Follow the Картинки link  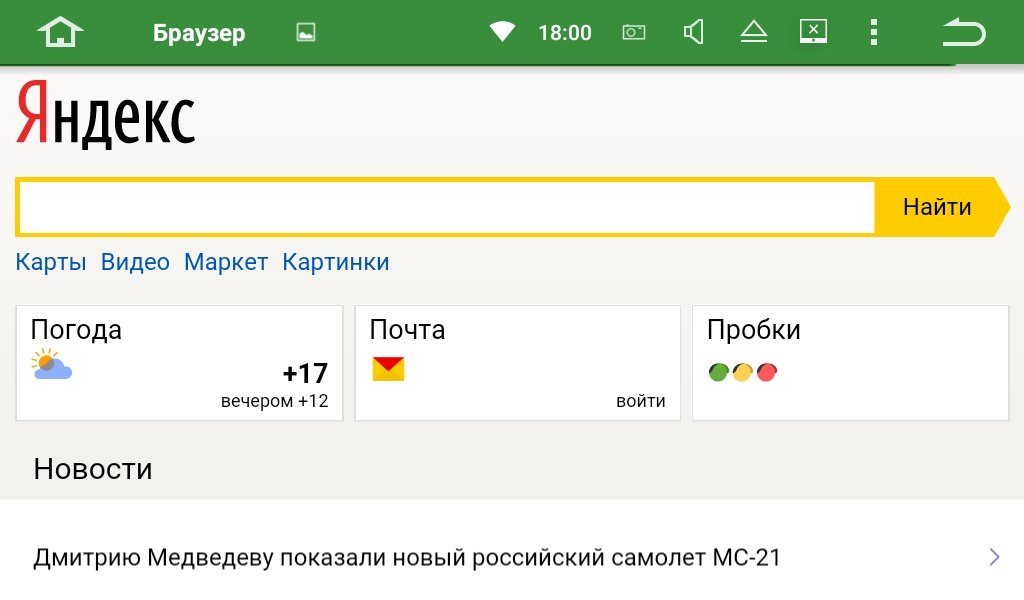[336, 261]
